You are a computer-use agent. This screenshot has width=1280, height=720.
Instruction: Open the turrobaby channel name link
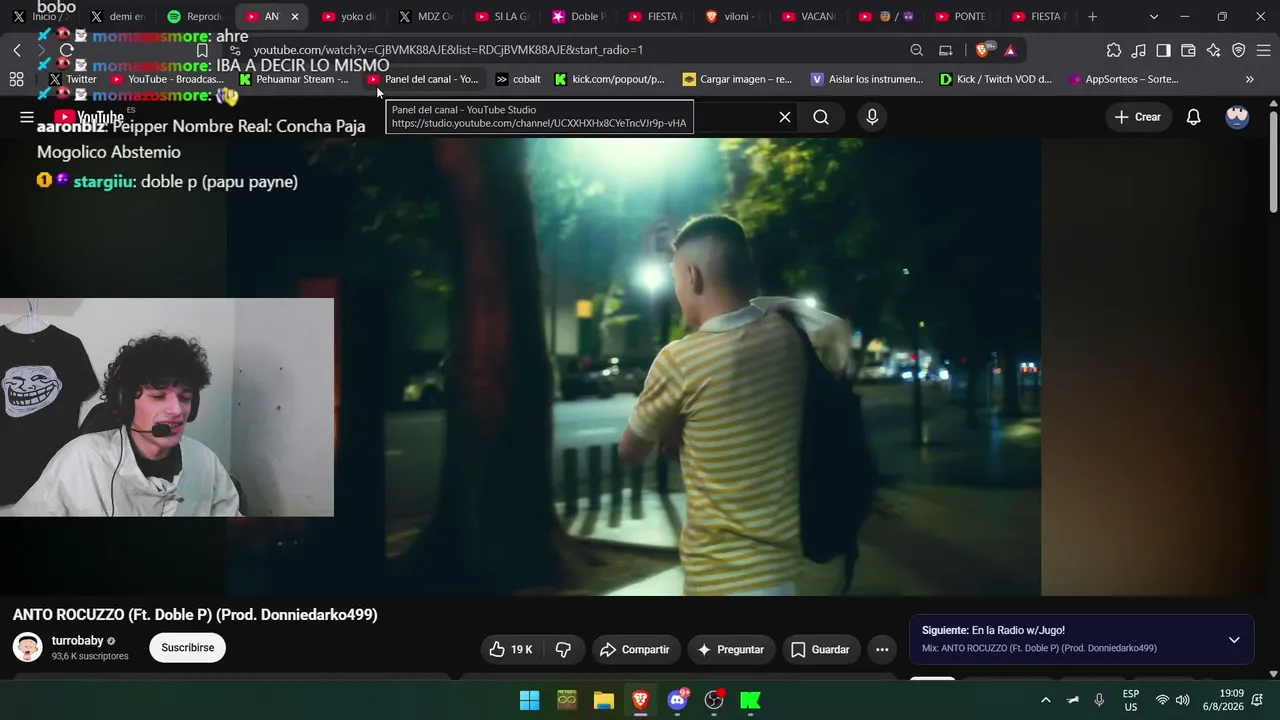pyautogui.click(x=78, y=641)
